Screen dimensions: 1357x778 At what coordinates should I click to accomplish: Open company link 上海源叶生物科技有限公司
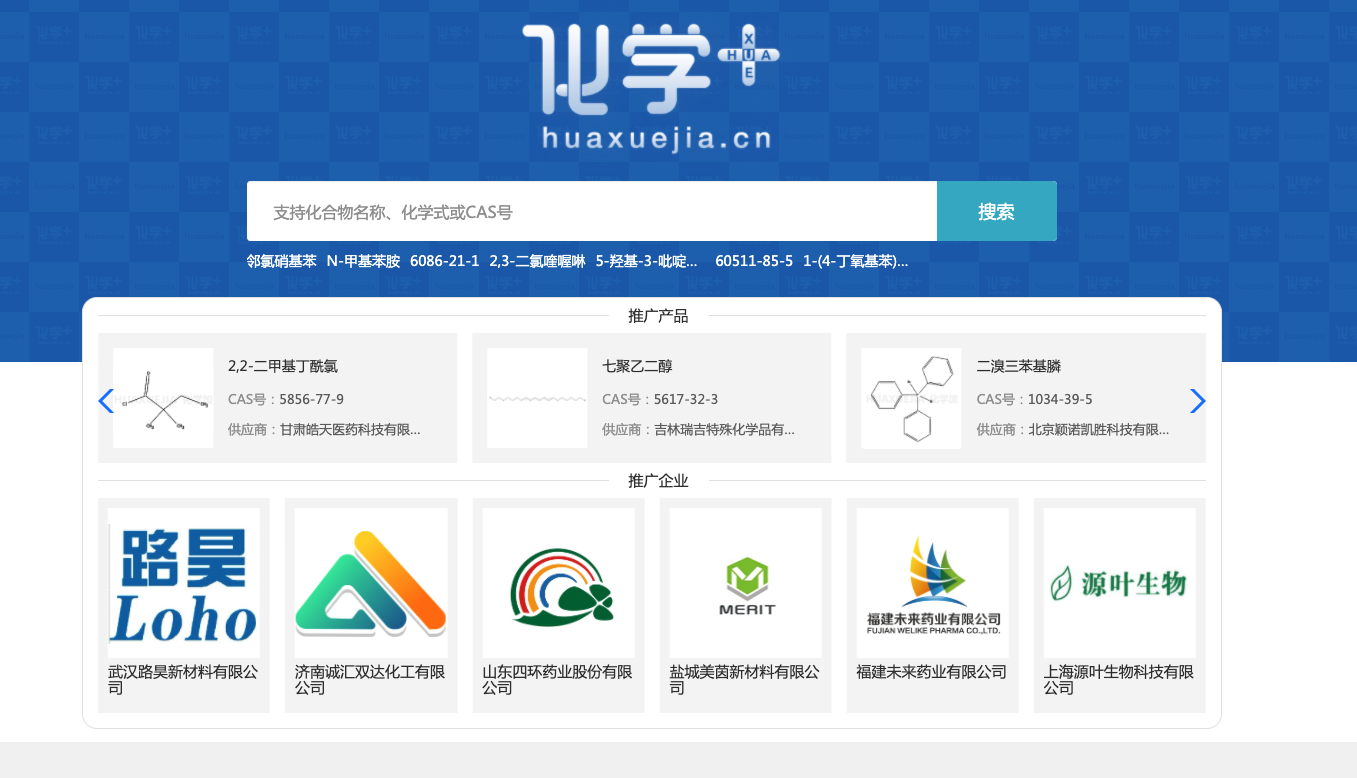click(1120, 680)
